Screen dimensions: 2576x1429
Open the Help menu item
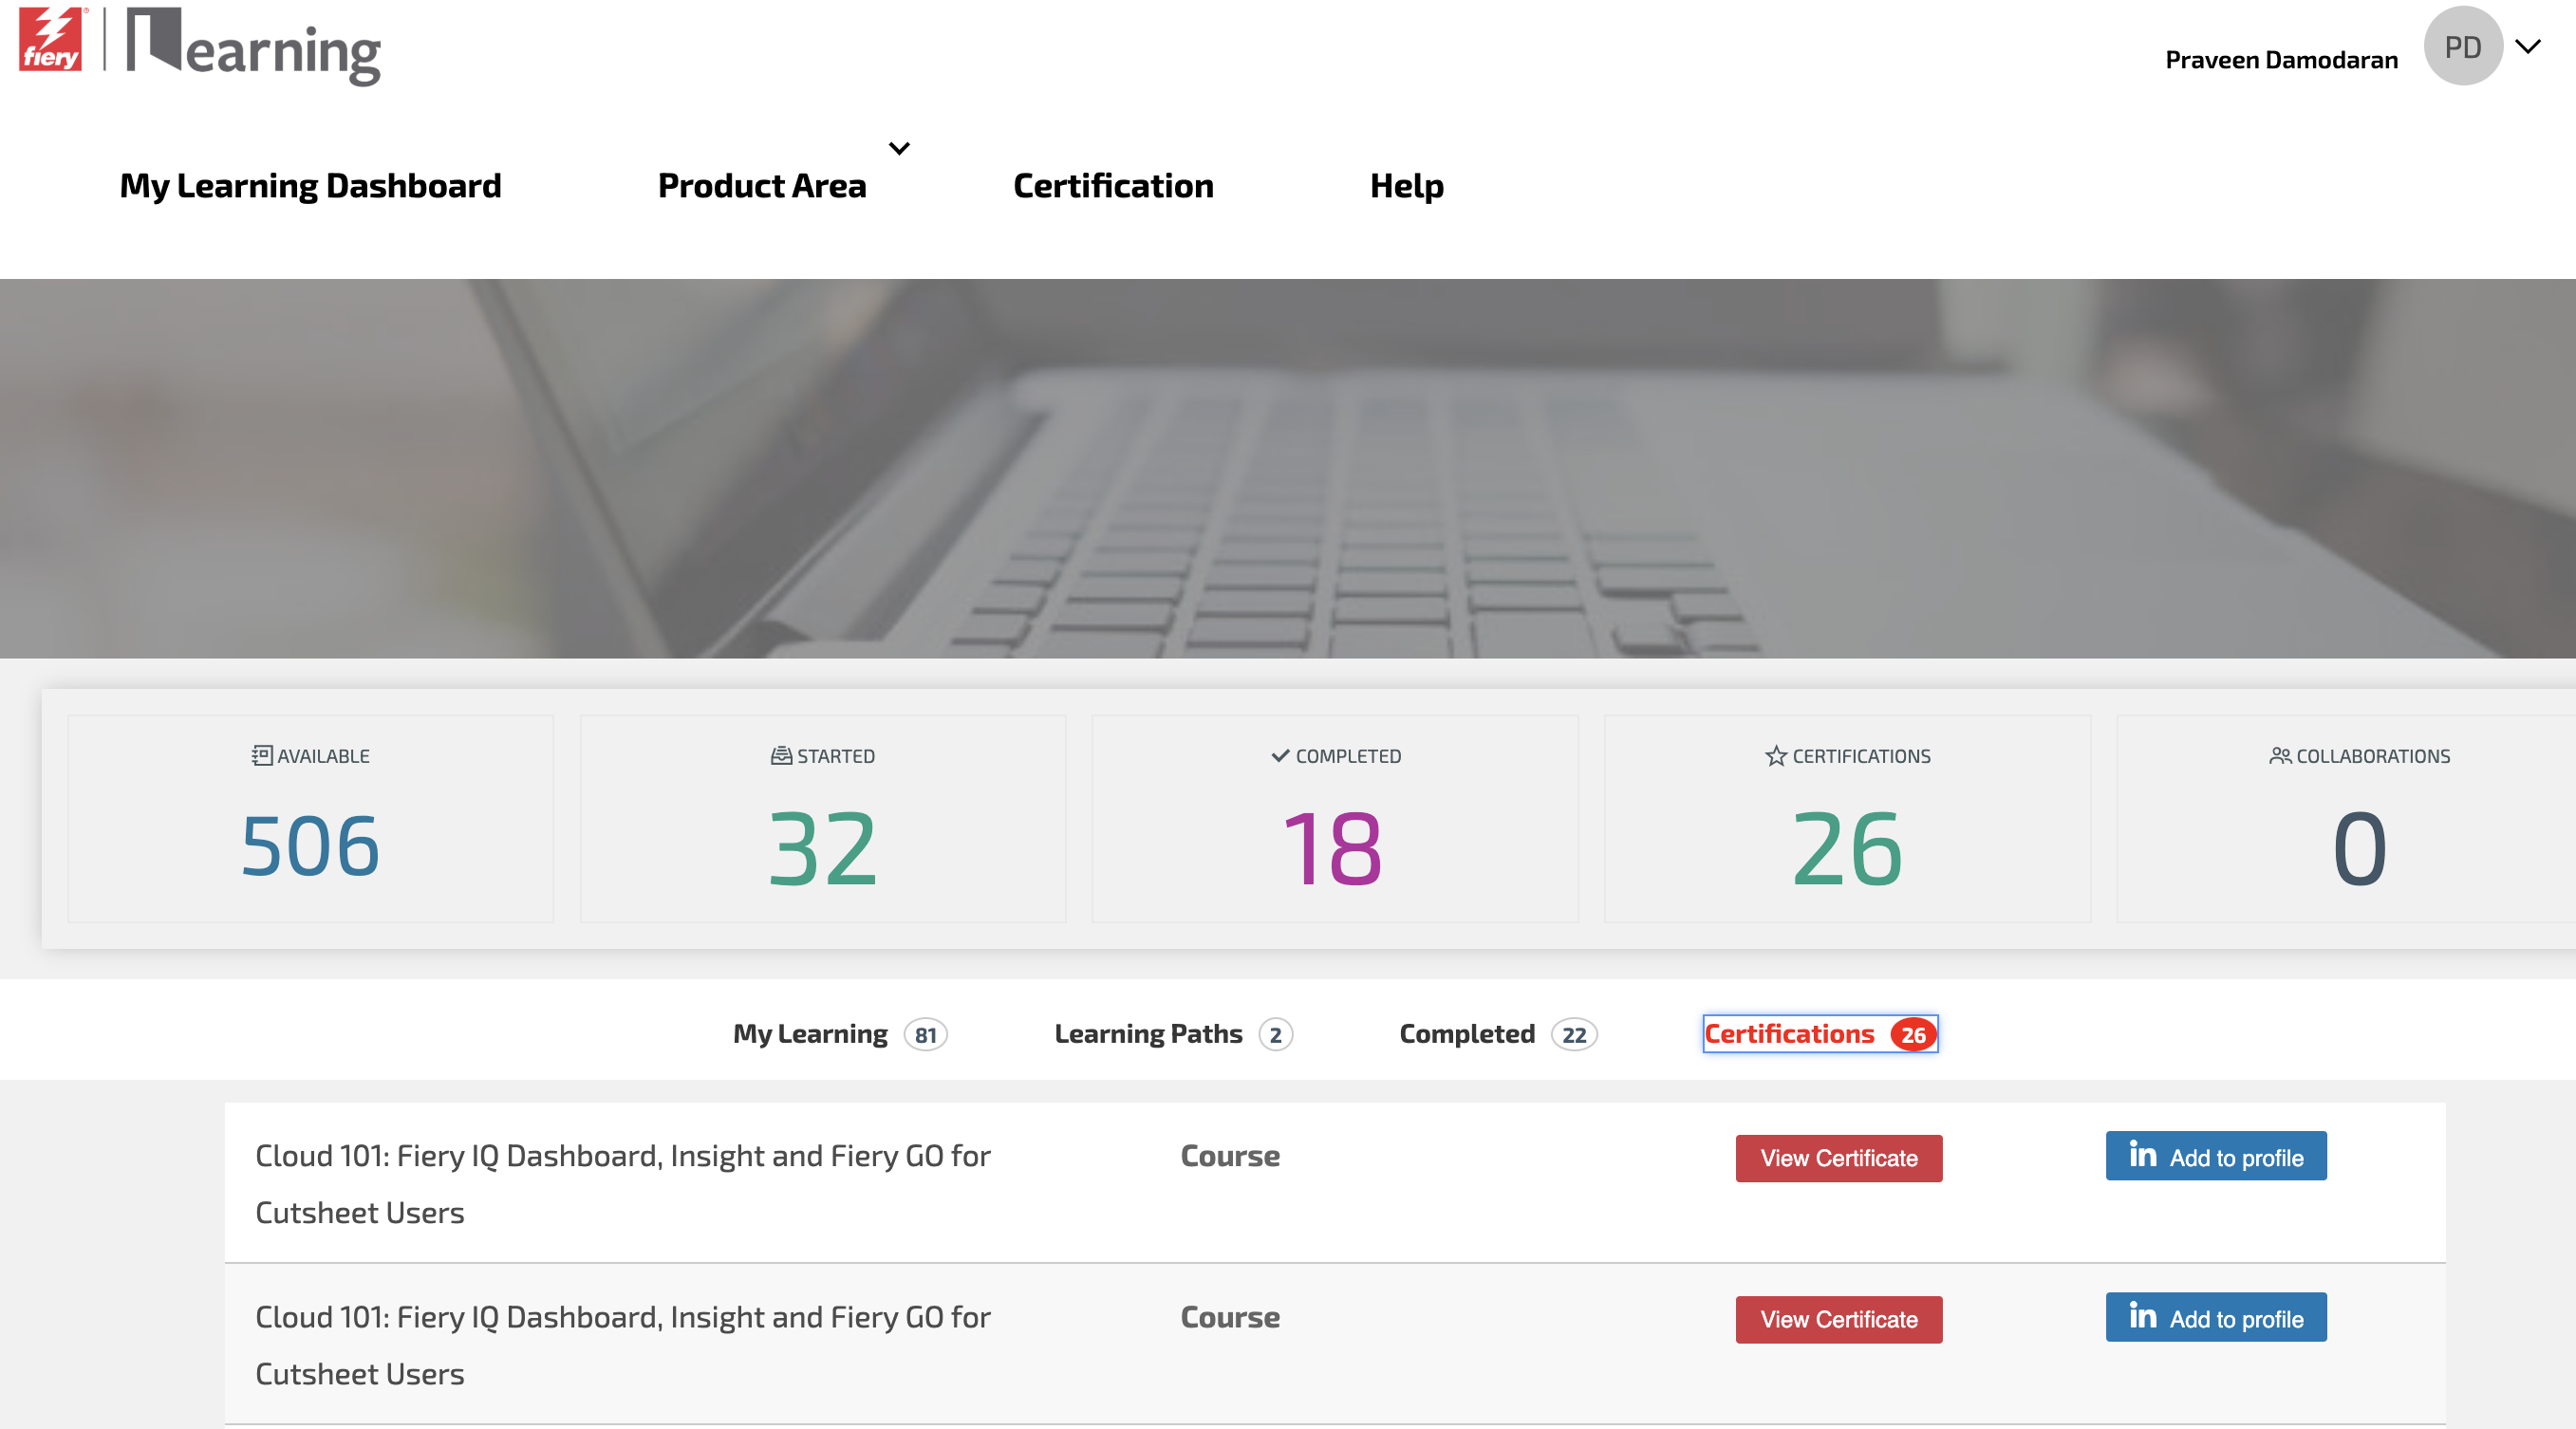tap(1405, 186)
